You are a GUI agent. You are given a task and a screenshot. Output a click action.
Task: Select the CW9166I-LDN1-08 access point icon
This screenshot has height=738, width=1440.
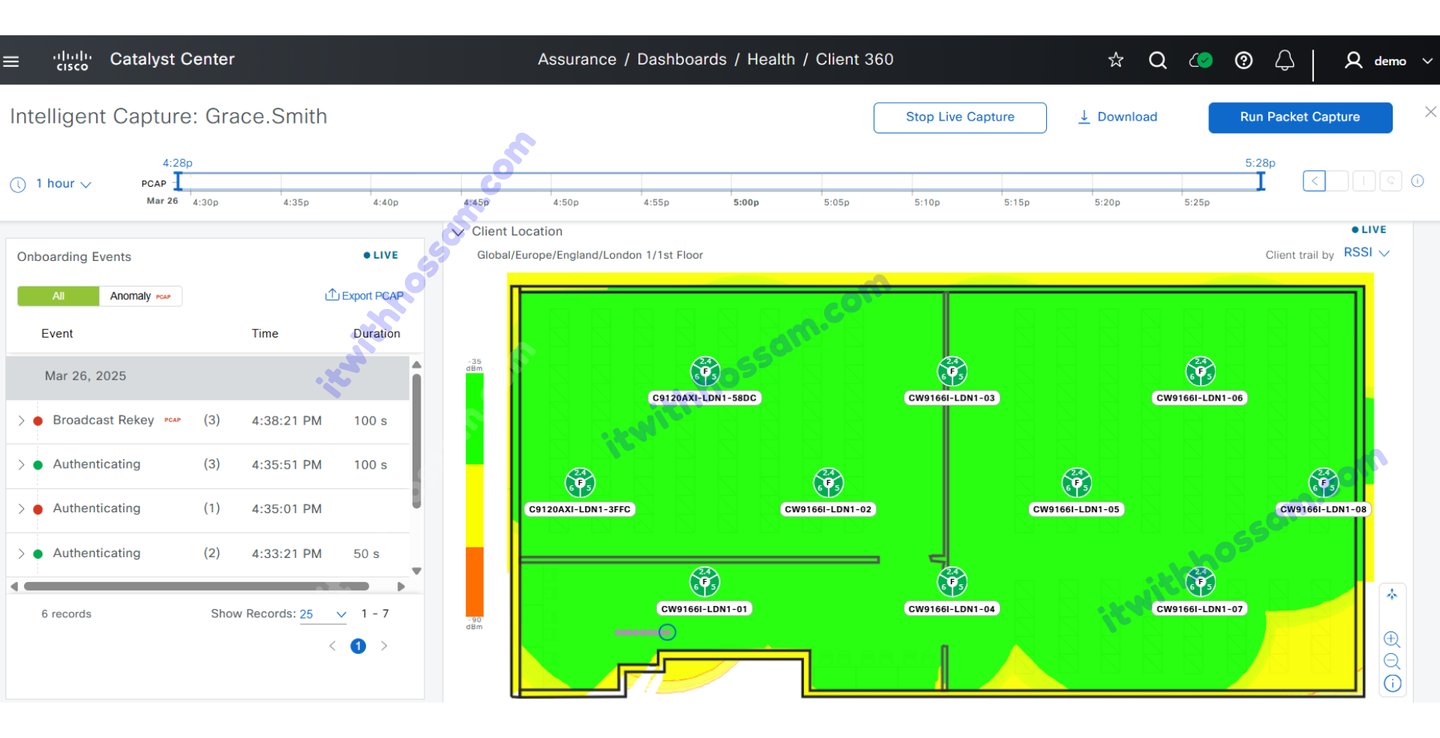[1324, 483]
